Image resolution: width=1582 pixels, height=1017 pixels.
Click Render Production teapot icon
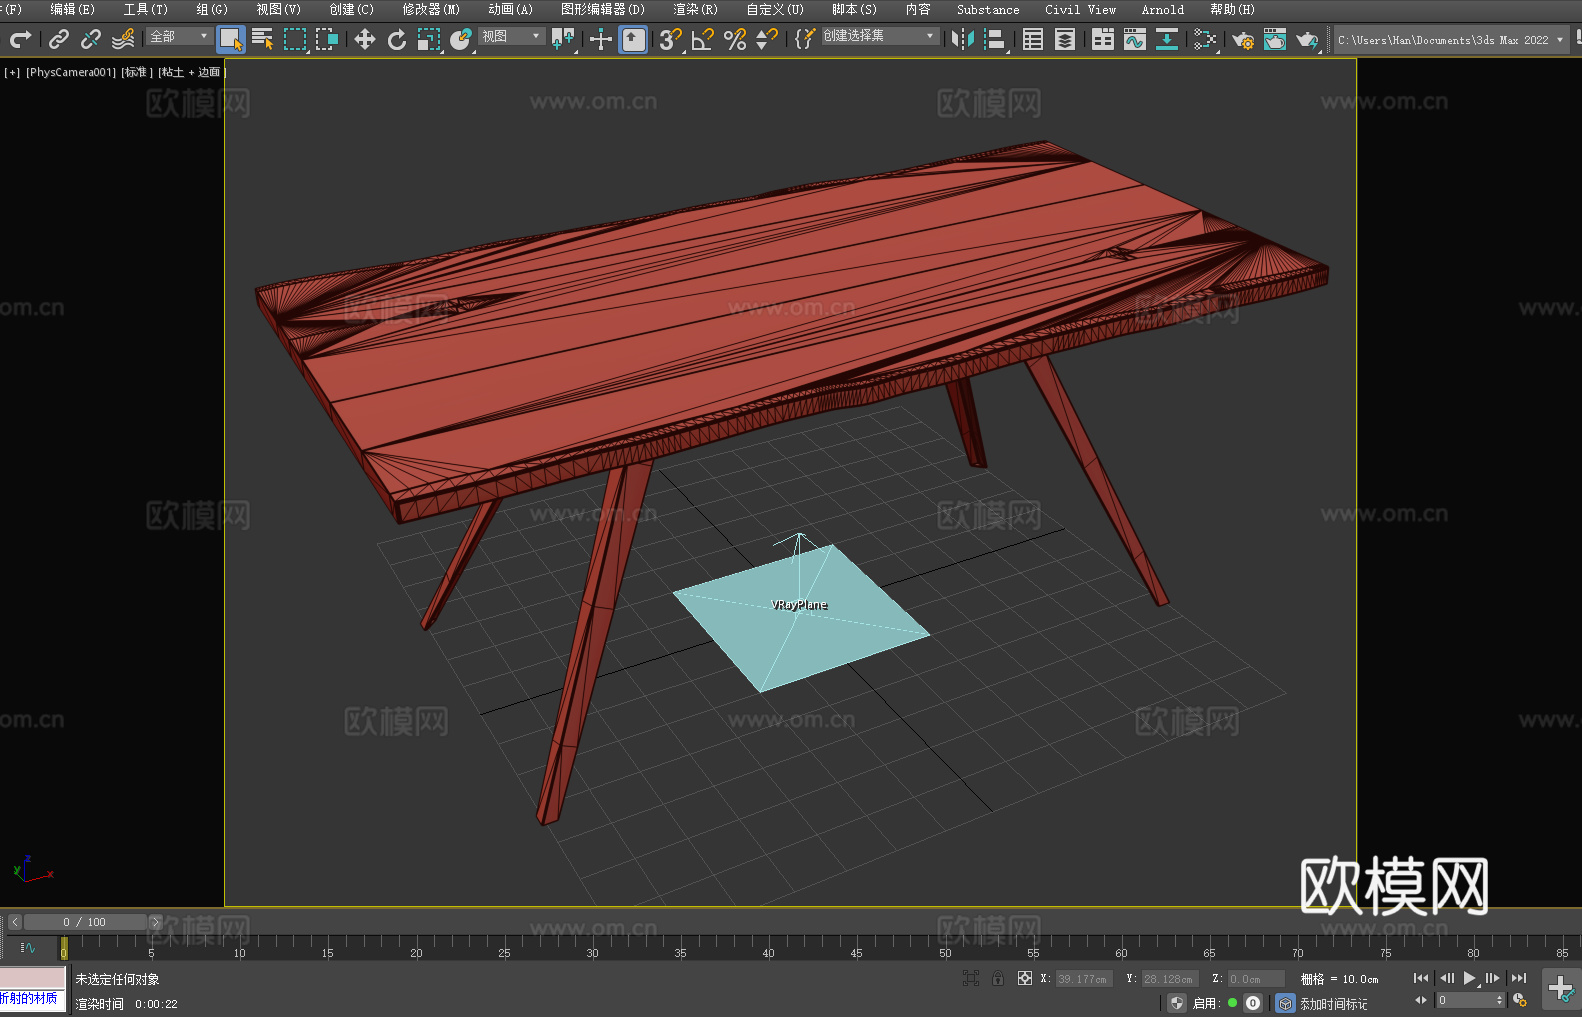[x=1307, y=39]
